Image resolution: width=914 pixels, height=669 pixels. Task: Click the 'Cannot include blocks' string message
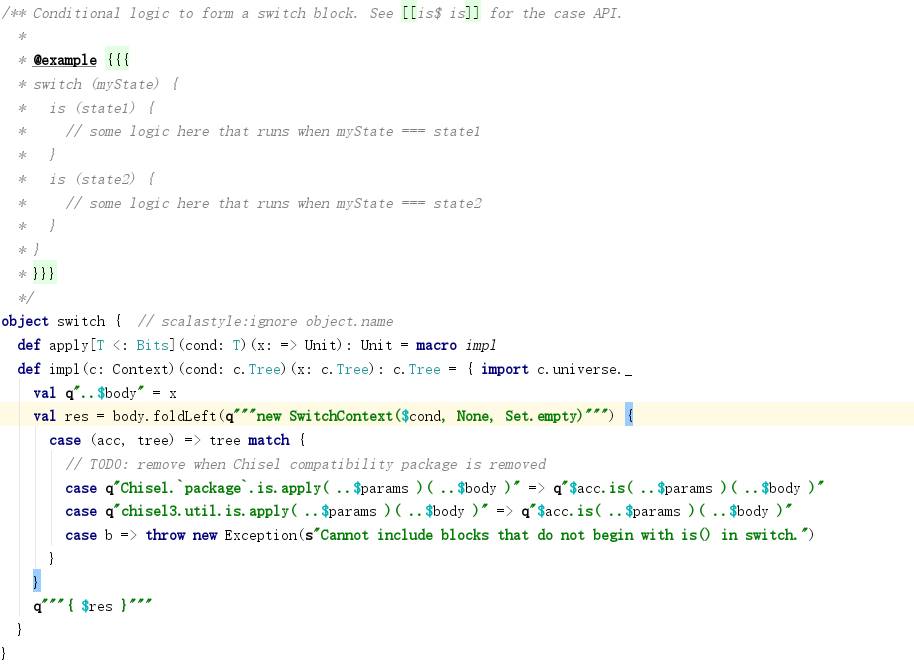click(x=559, y=535)
